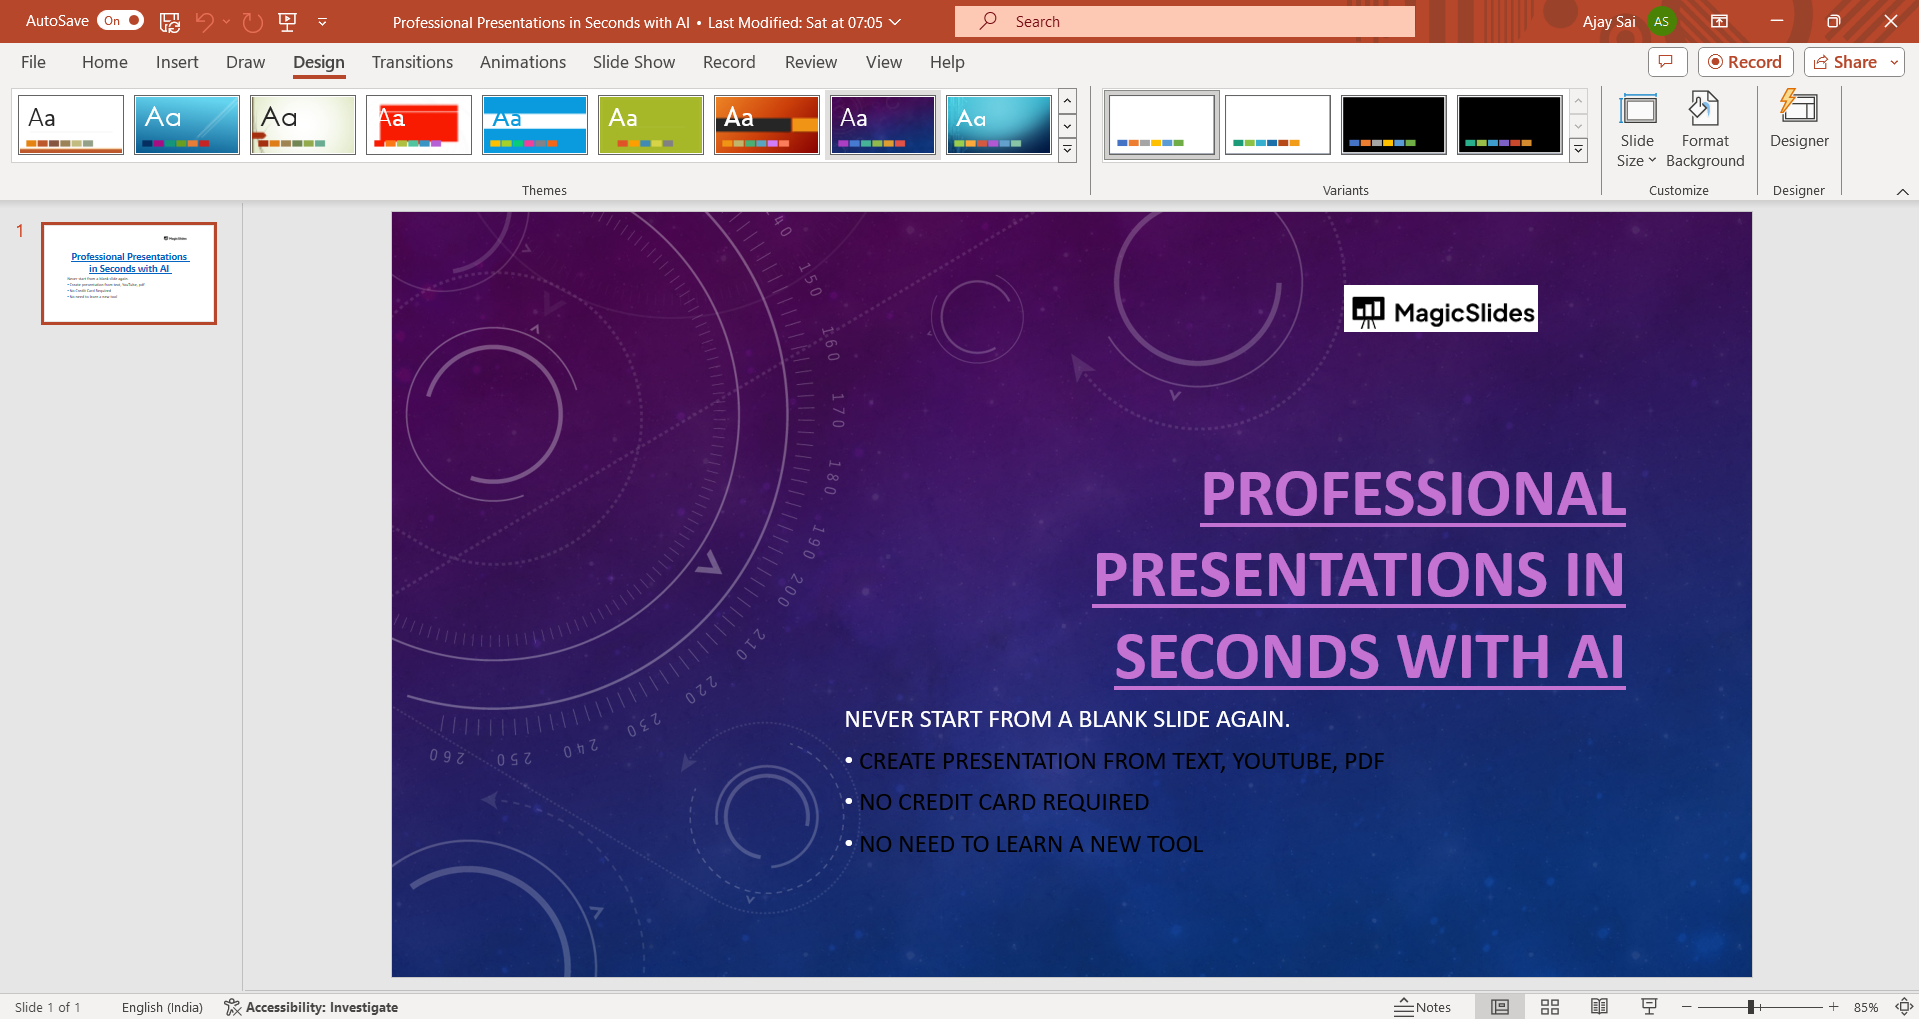Switch to the Review tab
The width and height of the screenshot is (1919, 1019).
811,62
